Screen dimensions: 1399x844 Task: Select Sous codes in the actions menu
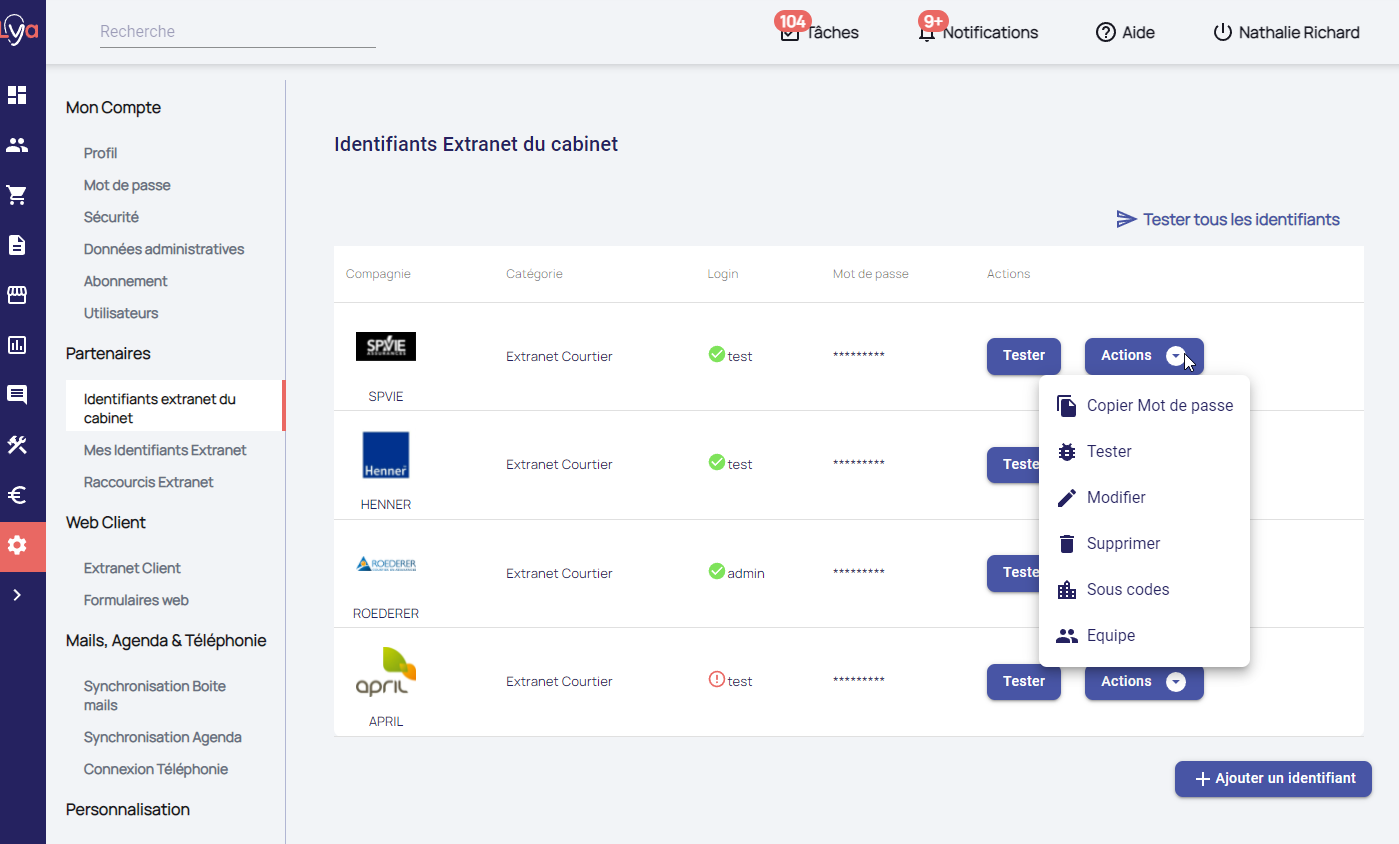tap(1127, 590)
